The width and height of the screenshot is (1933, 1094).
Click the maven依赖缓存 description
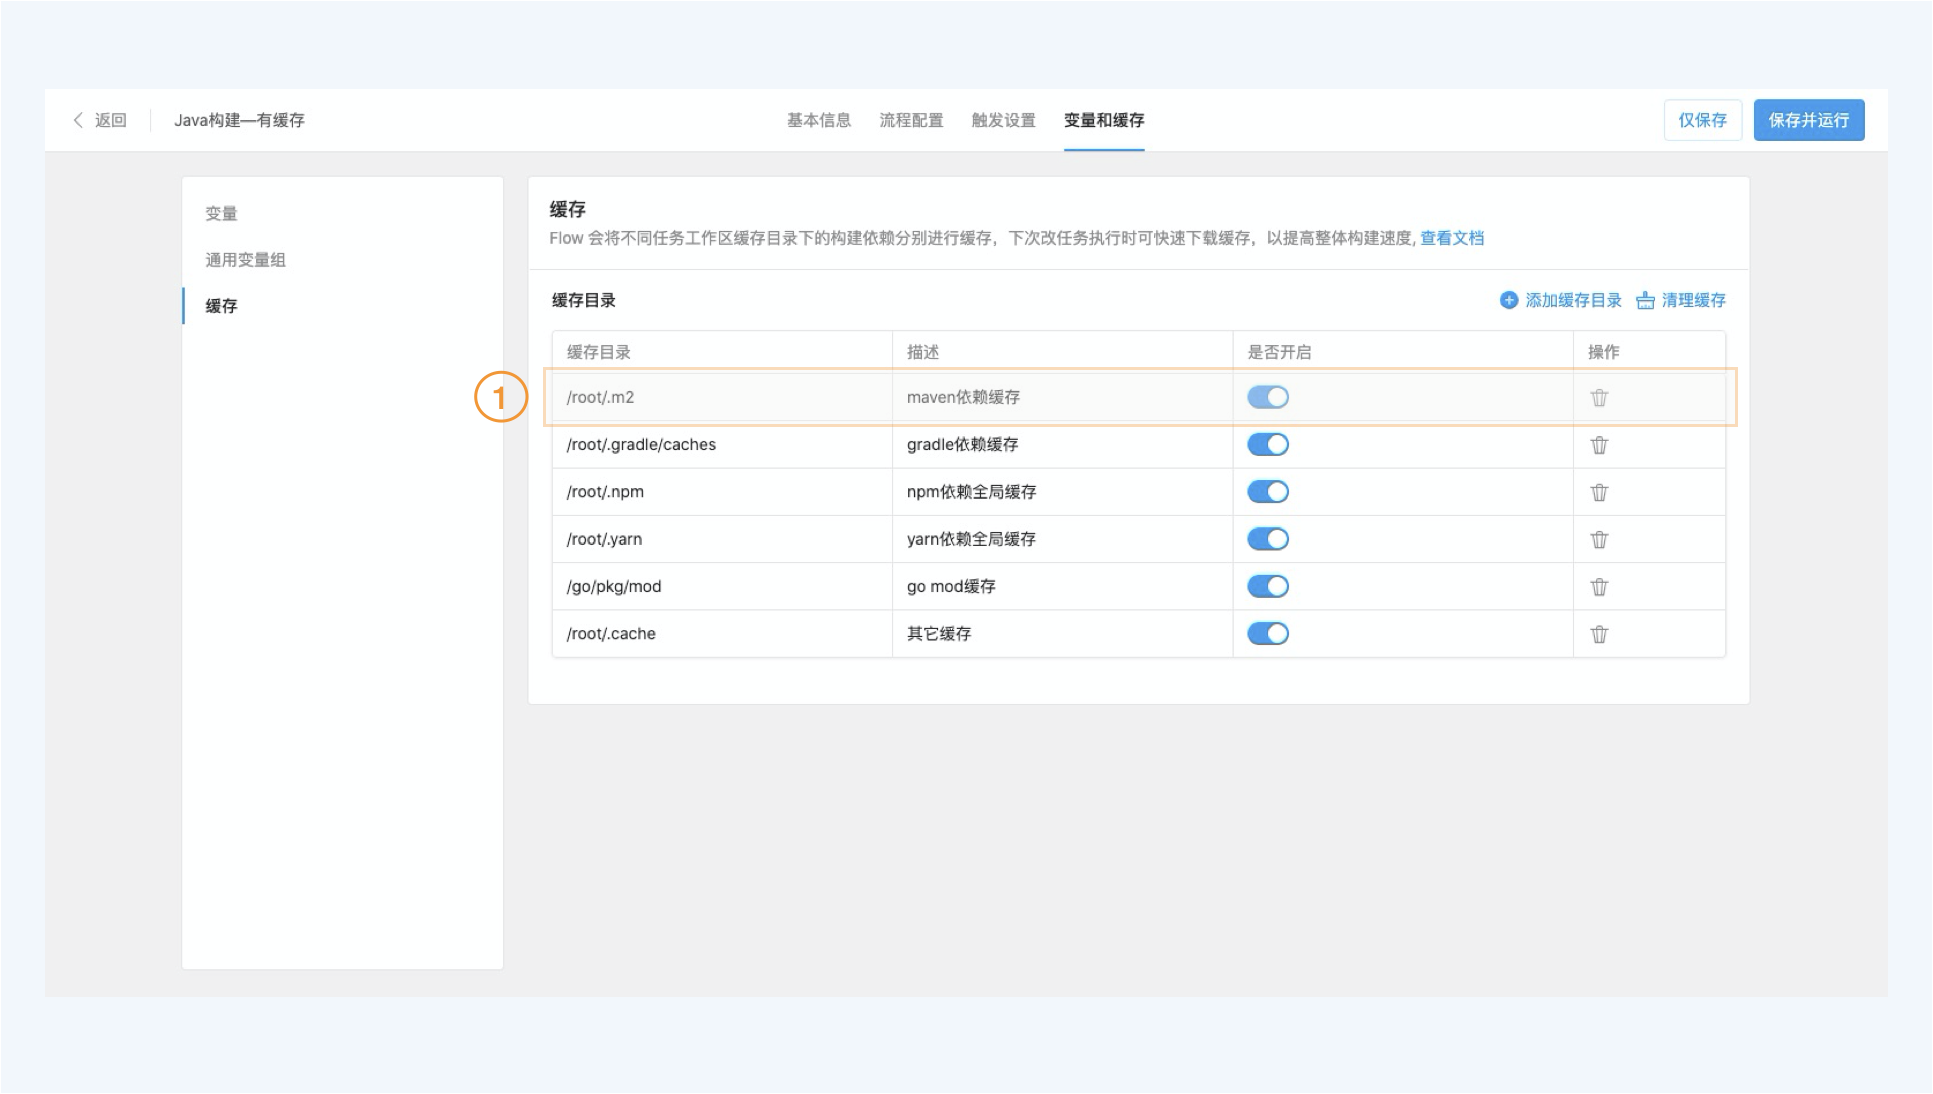tap(963, 397)
